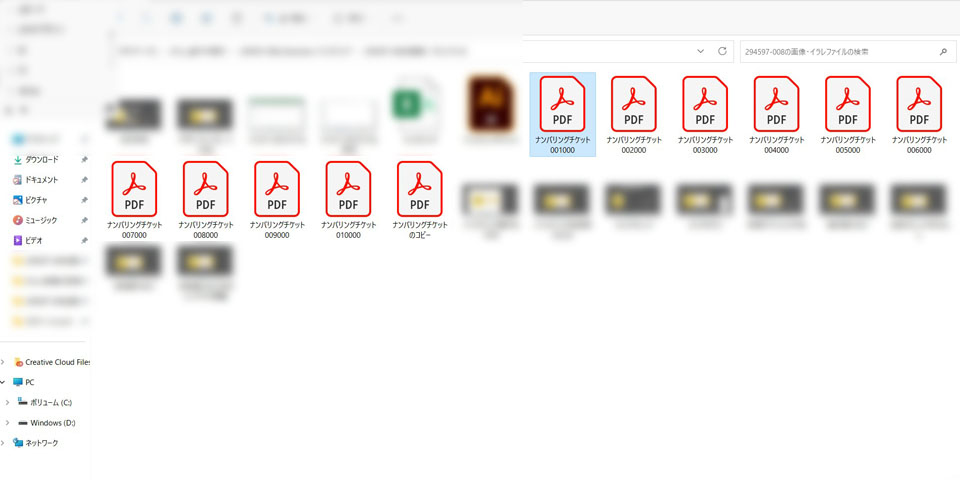Expand the Creative Cloud Files tree node
Viewport: 960px width, 480px height.
[x=4, y=362]
